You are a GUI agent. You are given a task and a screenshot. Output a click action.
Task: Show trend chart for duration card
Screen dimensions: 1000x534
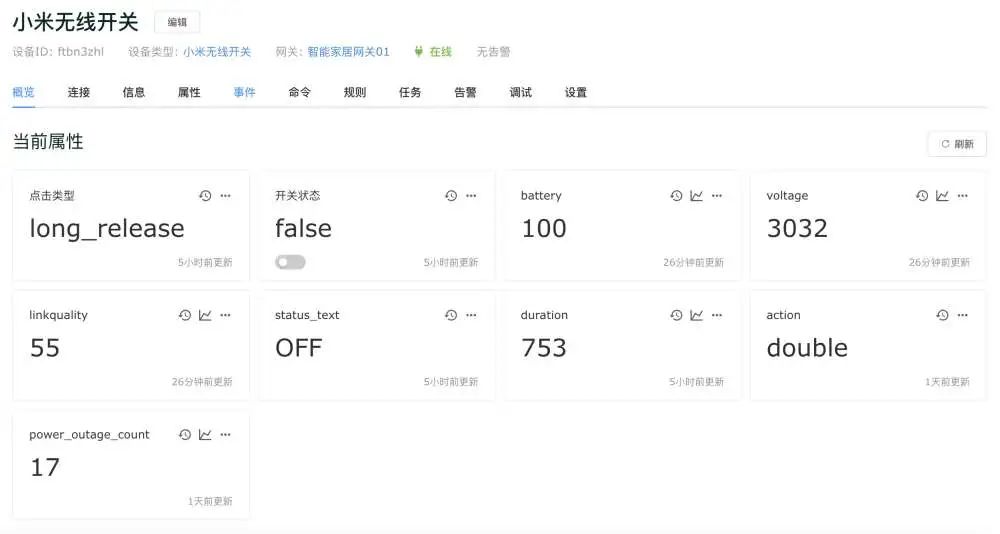point(696,315)
